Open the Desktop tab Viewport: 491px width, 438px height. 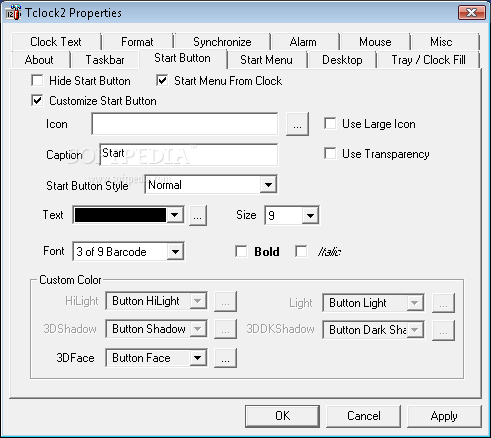[x=342, y=60]
